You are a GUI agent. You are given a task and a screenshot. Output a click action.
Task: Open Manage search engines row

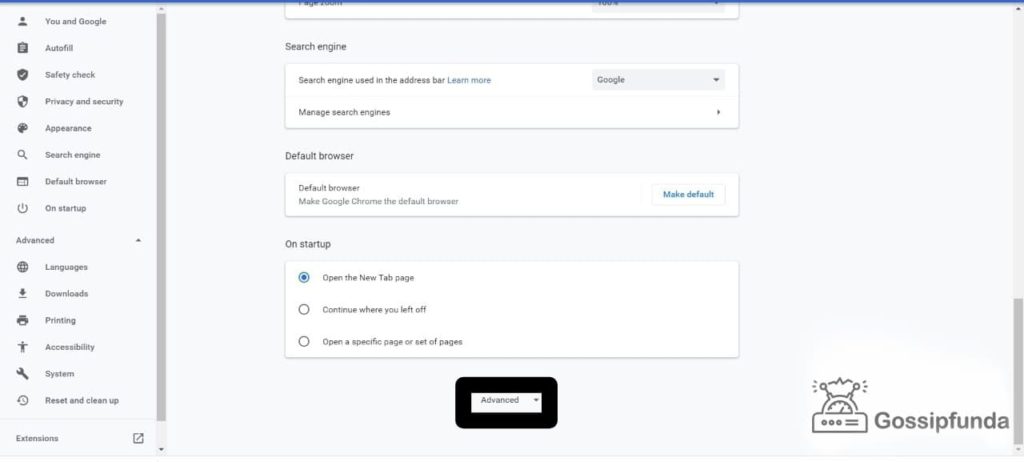[x=512, y=112]
